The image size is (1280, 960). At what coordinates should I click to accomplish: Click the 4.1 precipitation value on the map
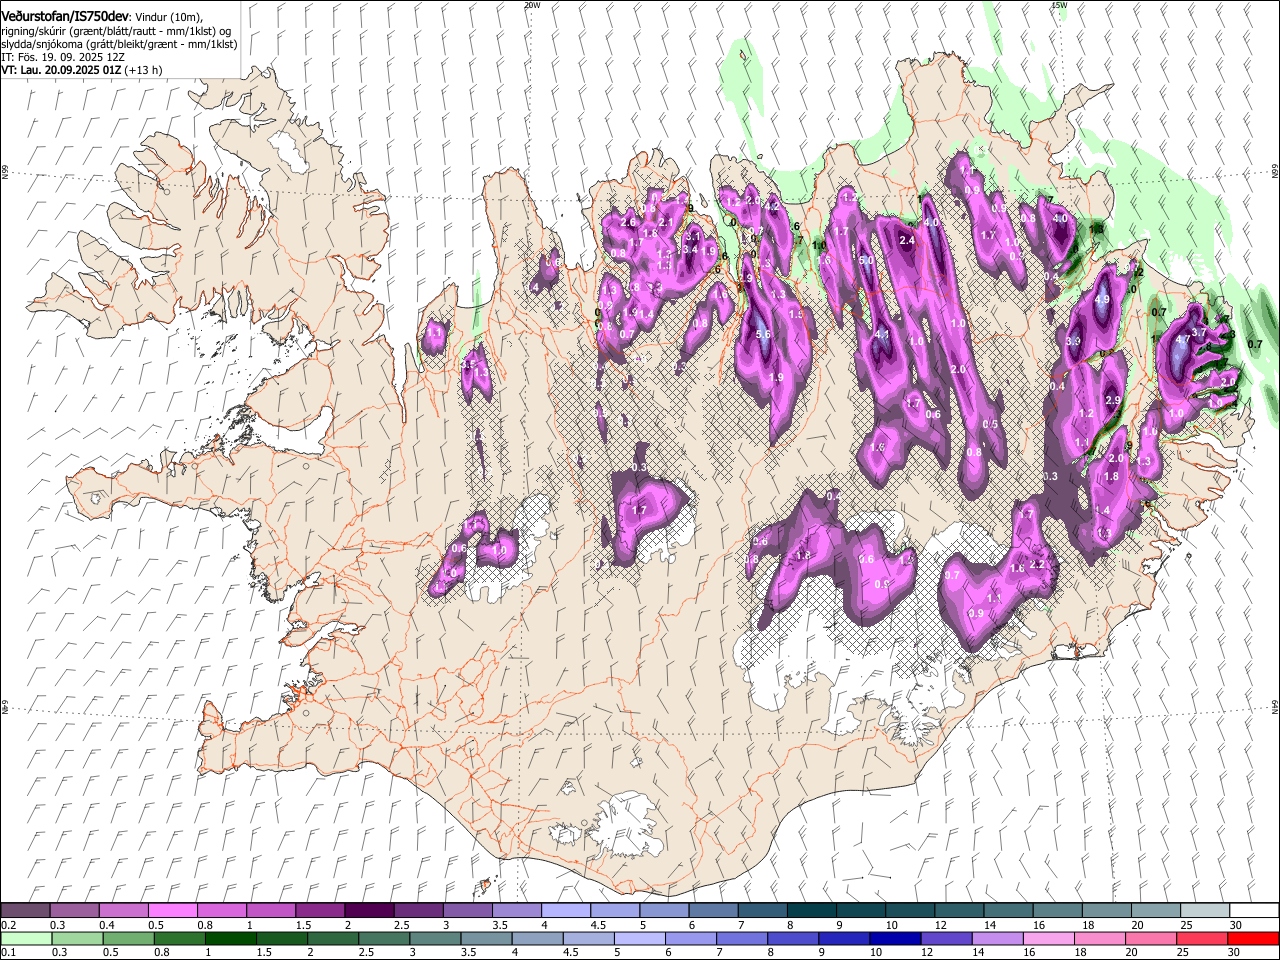coord(882,335)
